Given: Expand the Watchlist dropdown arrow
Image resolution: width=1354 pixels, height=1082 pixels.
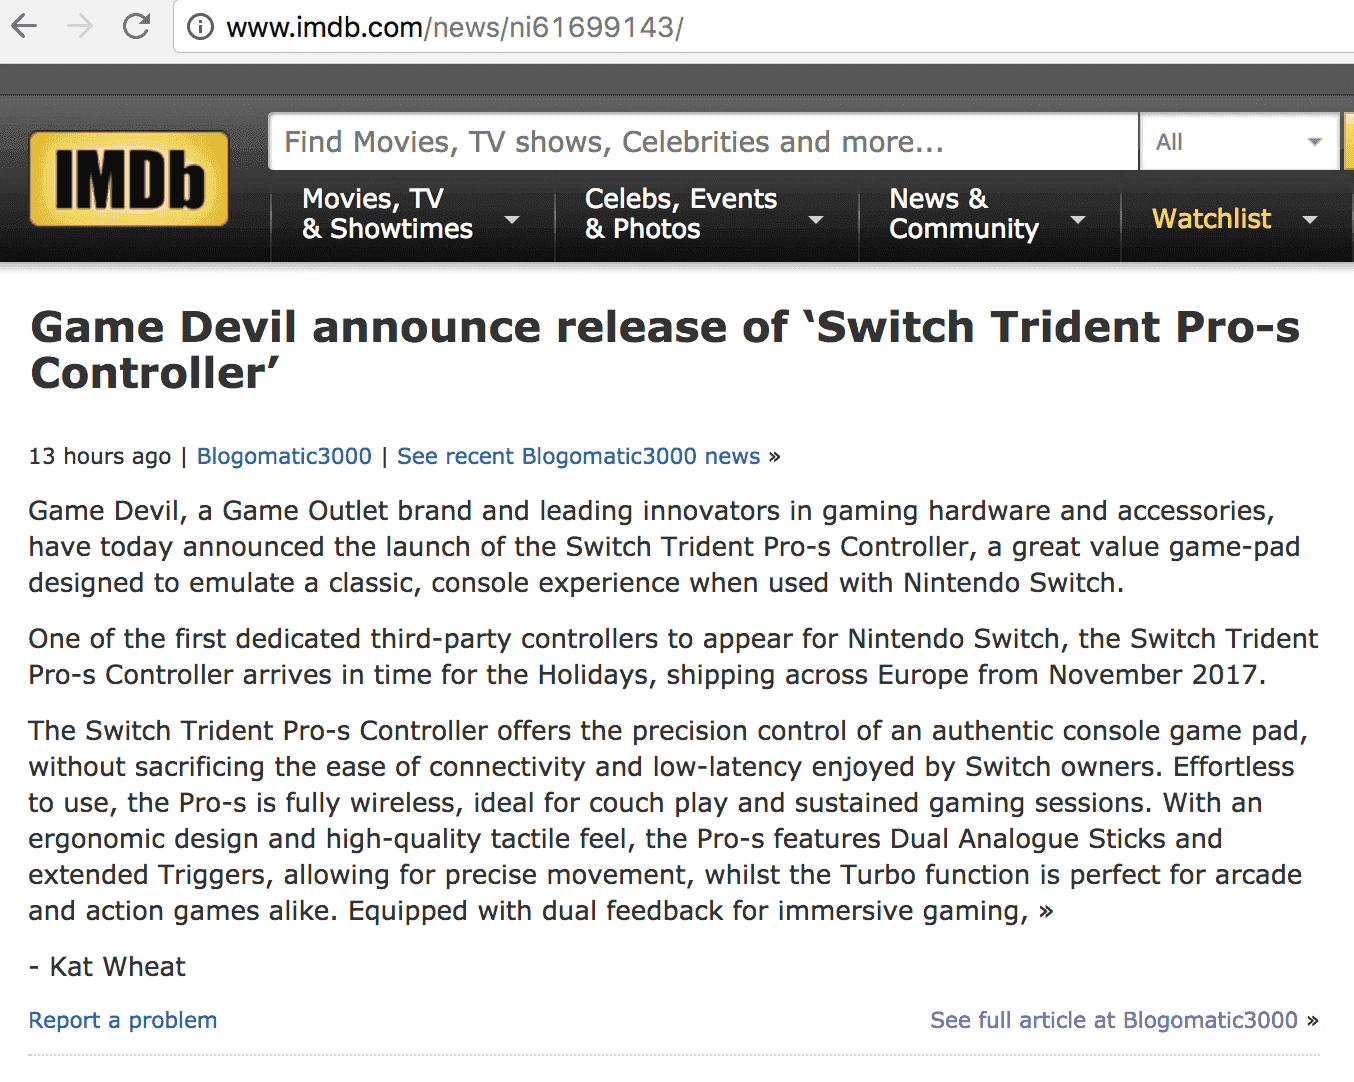Looking at the screenshot, I should click(x=1310, y=219).
